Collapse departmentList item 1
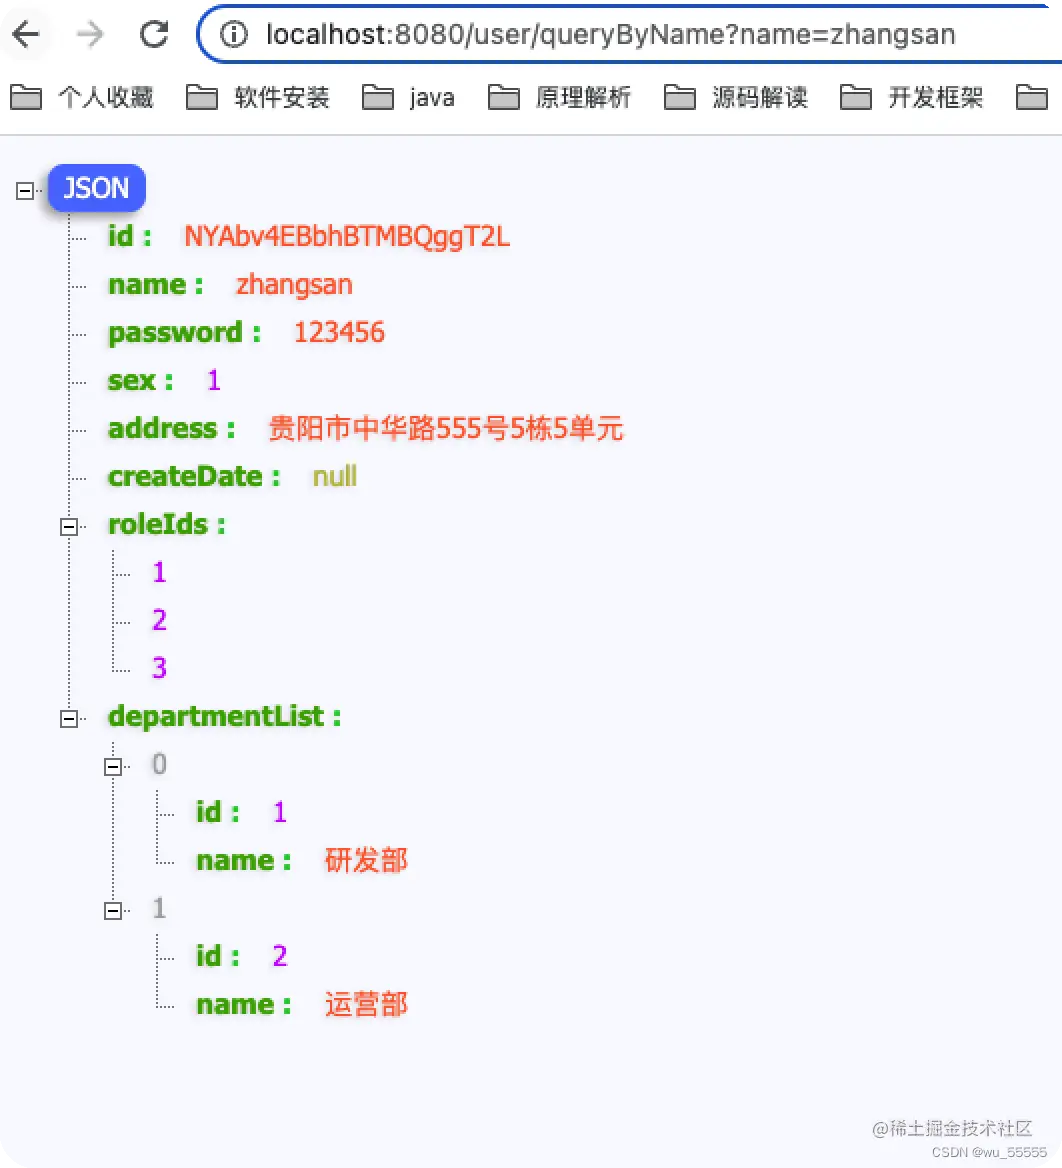This screenshot has height=1168, width=1062. coord(113,910)
